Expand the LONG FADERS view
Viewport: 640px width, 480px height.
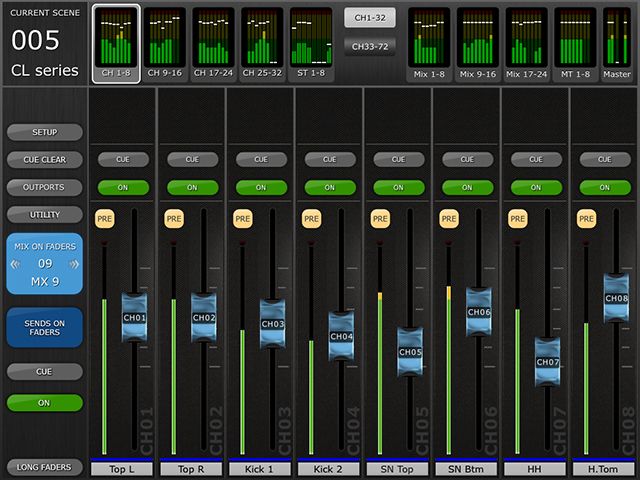pos(44,467)
